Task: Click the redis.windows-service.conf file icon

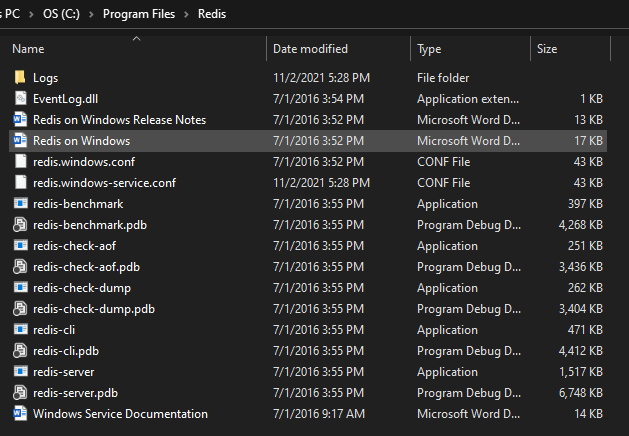Action: pos(20,183)
